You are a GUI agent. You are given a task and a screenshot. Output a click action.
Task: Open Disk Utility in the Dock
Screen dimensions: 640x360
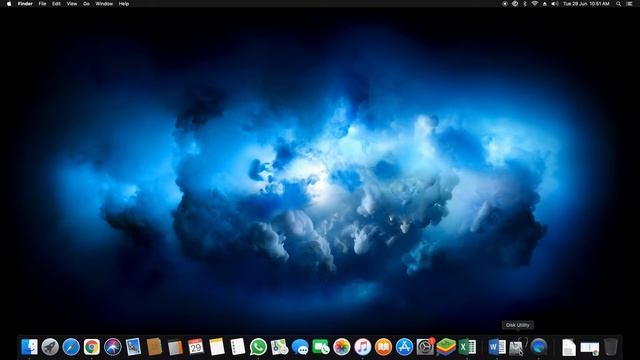[x=518, y=347]
